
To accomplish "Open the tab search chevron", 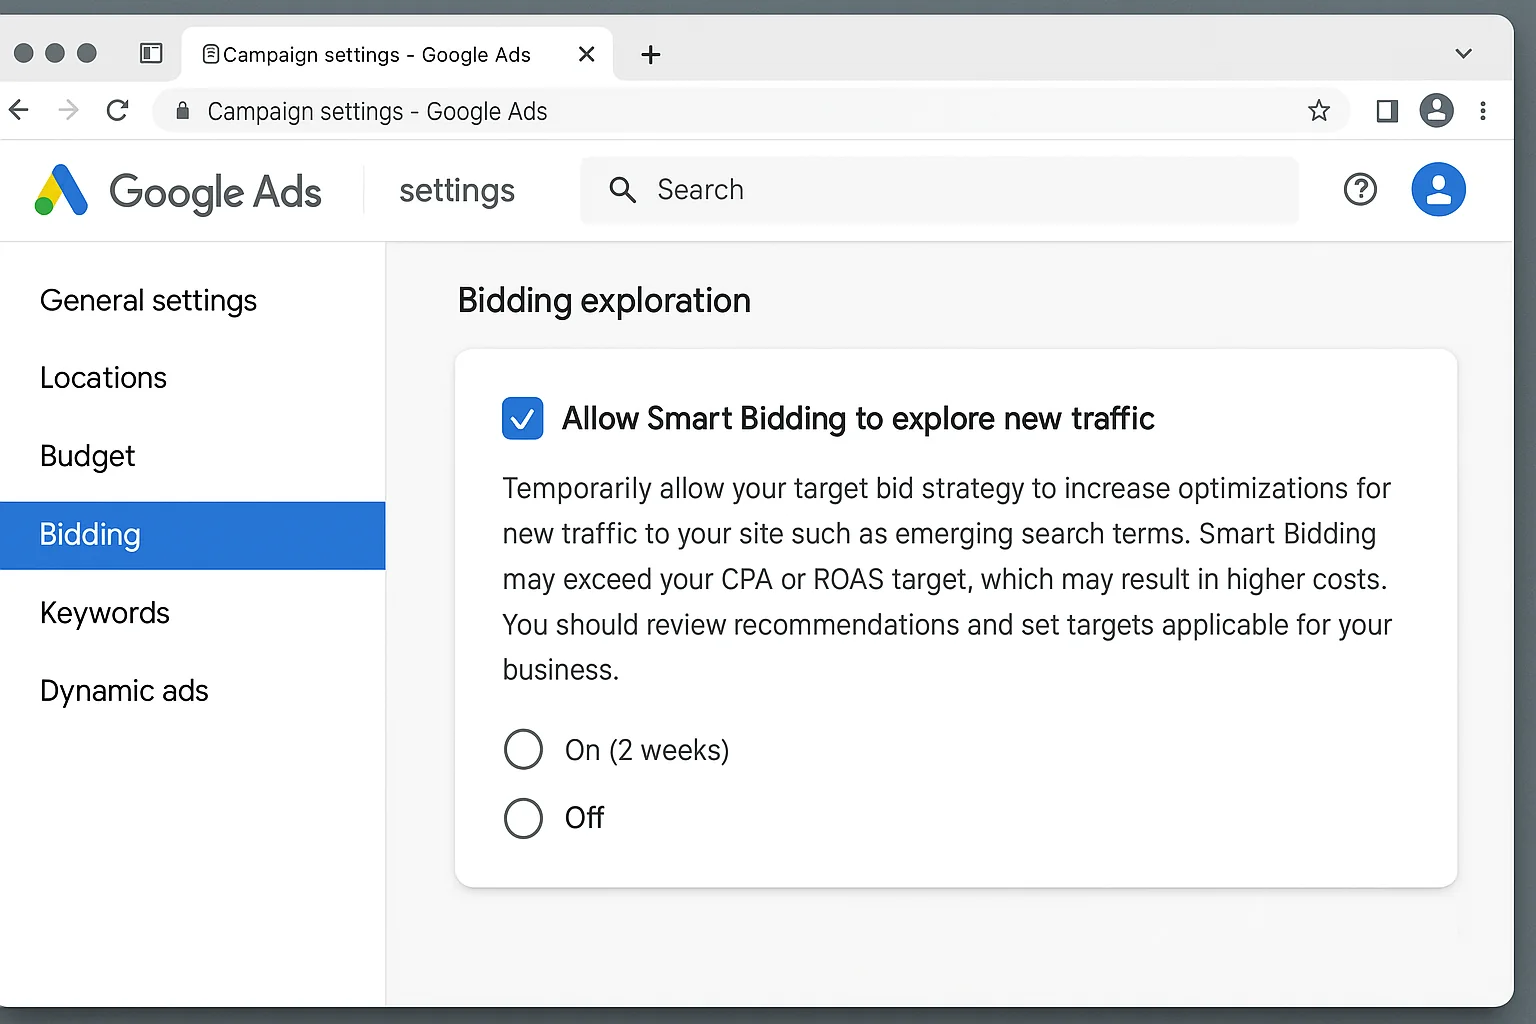I will pyautogui.click(x=1463, y=54).
